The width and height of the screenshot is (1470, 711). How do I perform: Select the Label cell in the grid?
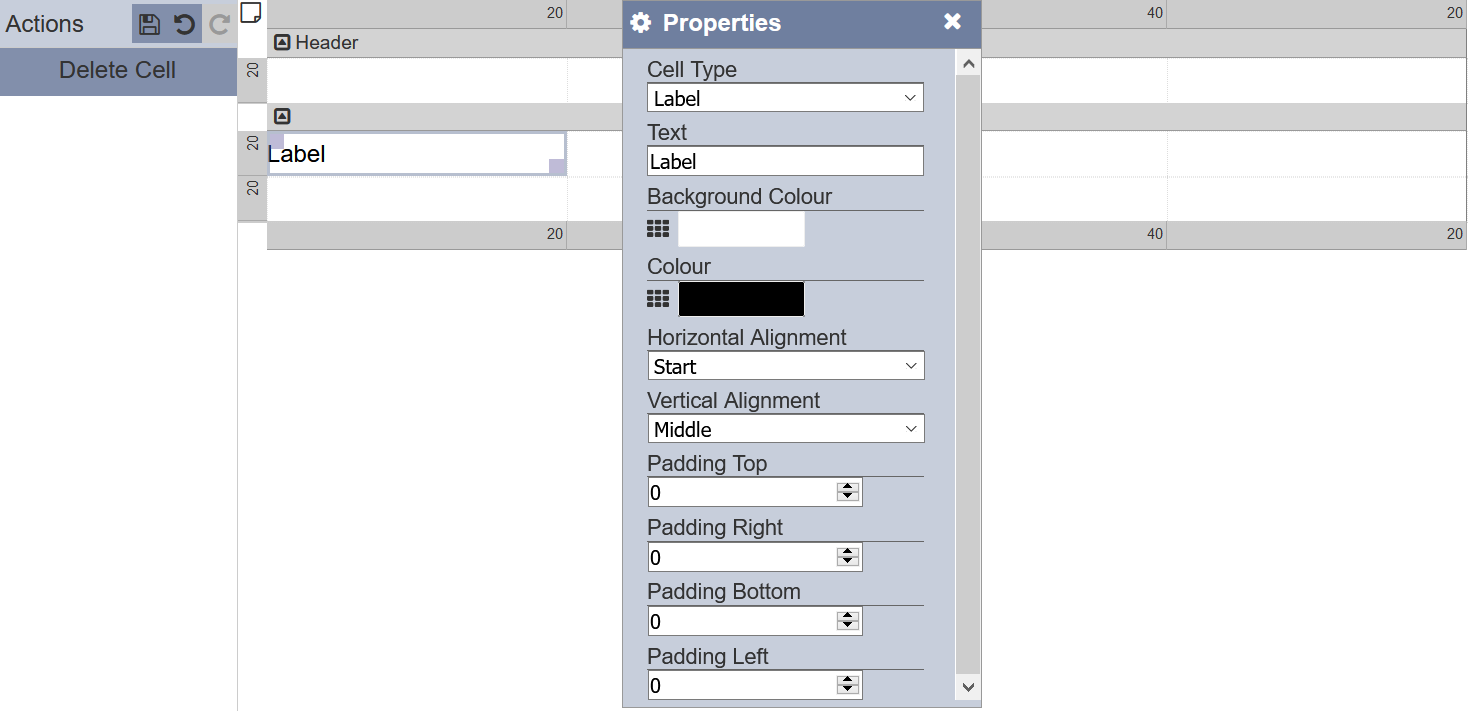[x=417, y=154]
